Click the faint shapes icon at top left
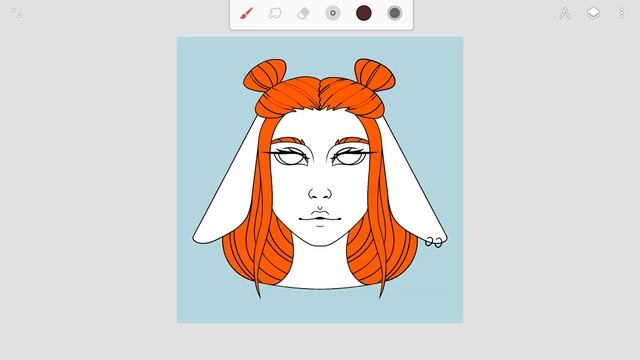 16,13
